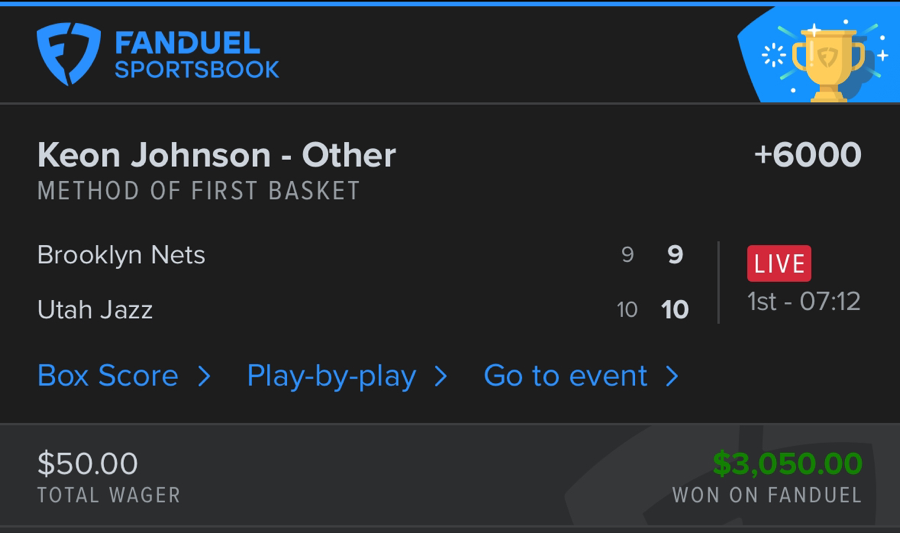This screenshot has height=533, width=900.
Task: Select the Keon Johnson - Other bet title
Action: pyautogui.click(x=216, y=155)
